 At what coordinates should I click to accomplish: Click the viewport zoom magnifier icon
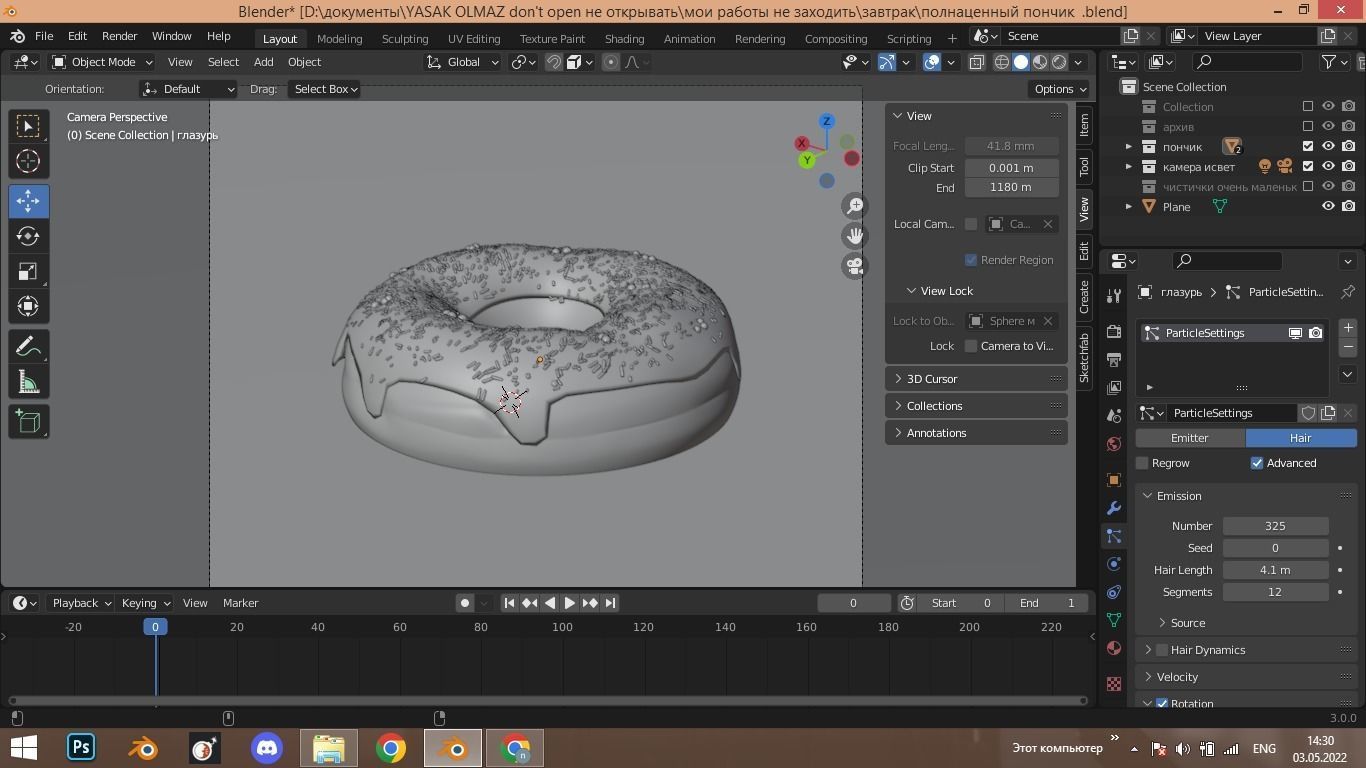coord(854,206)
